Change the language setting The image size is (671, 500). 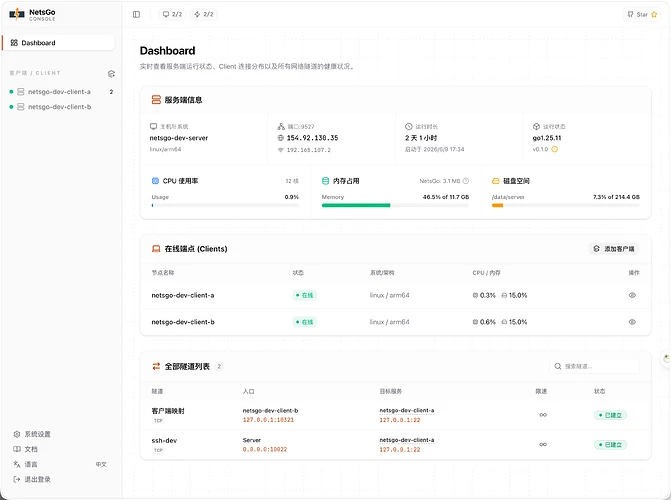[x=60, y=464]
